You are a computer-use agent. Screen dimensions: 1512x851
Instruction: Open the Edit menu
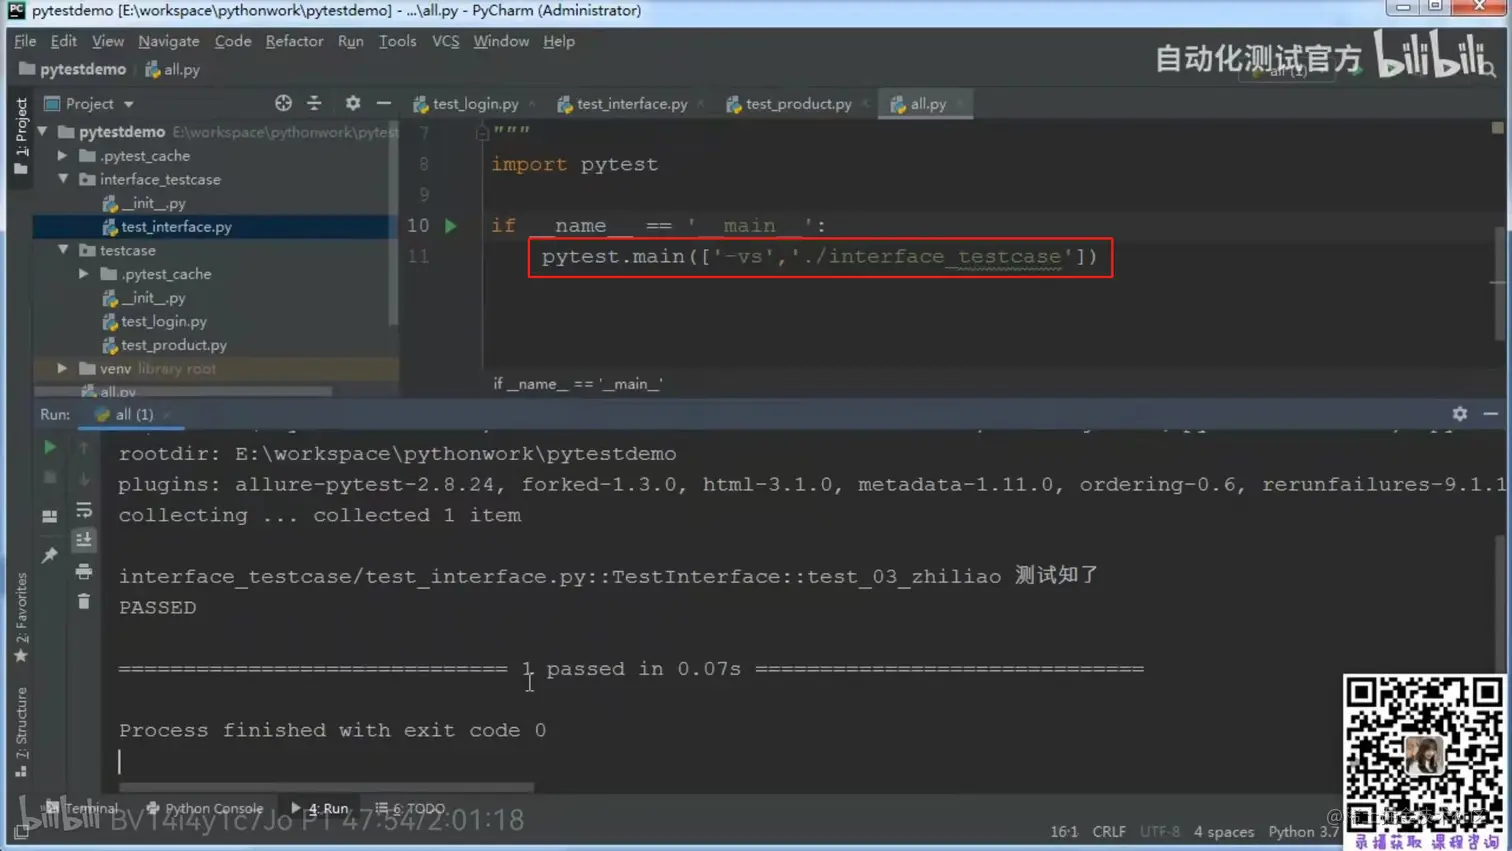63,41
